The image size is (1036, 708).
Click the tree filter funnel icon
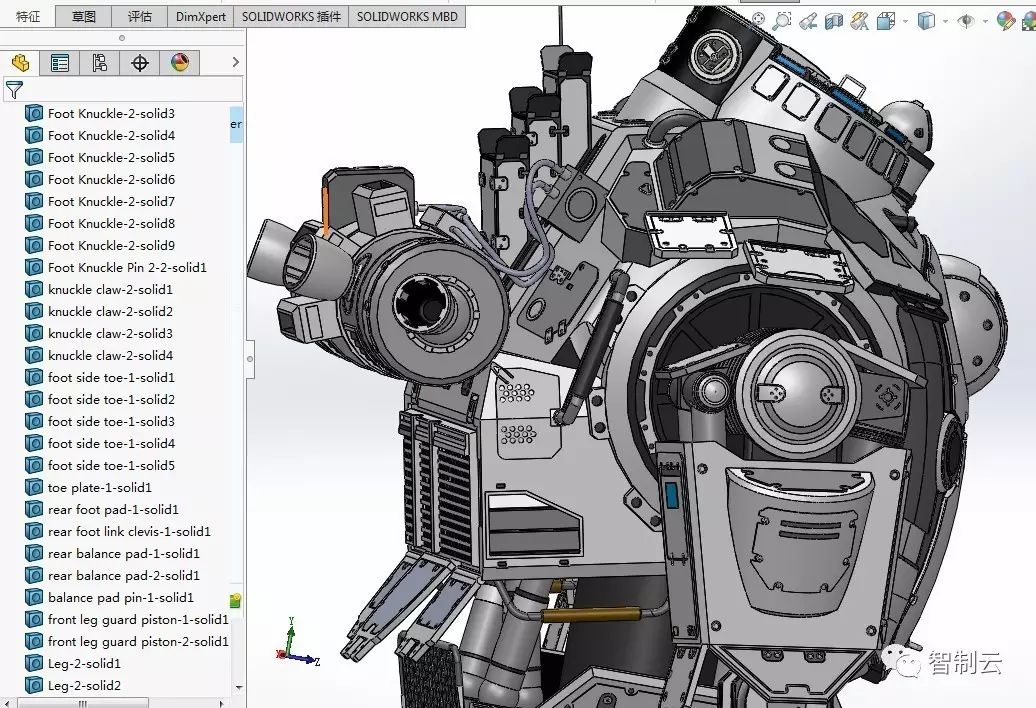tap(14, 89)
